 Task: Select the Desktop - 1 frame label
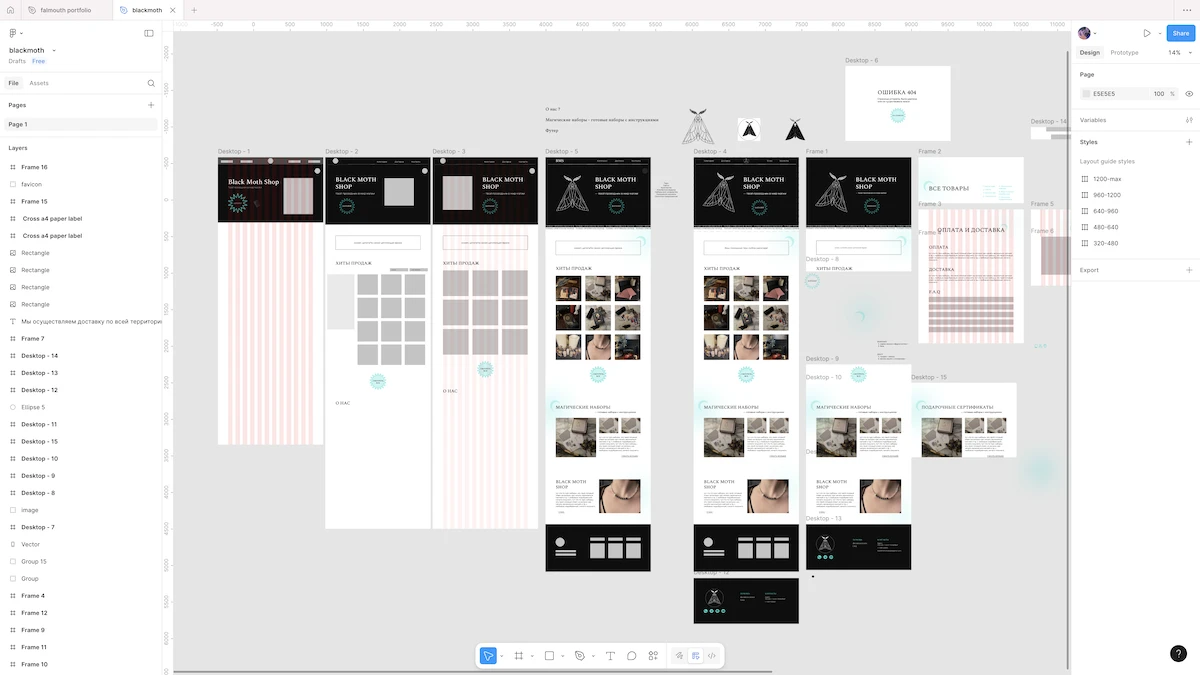234,151
